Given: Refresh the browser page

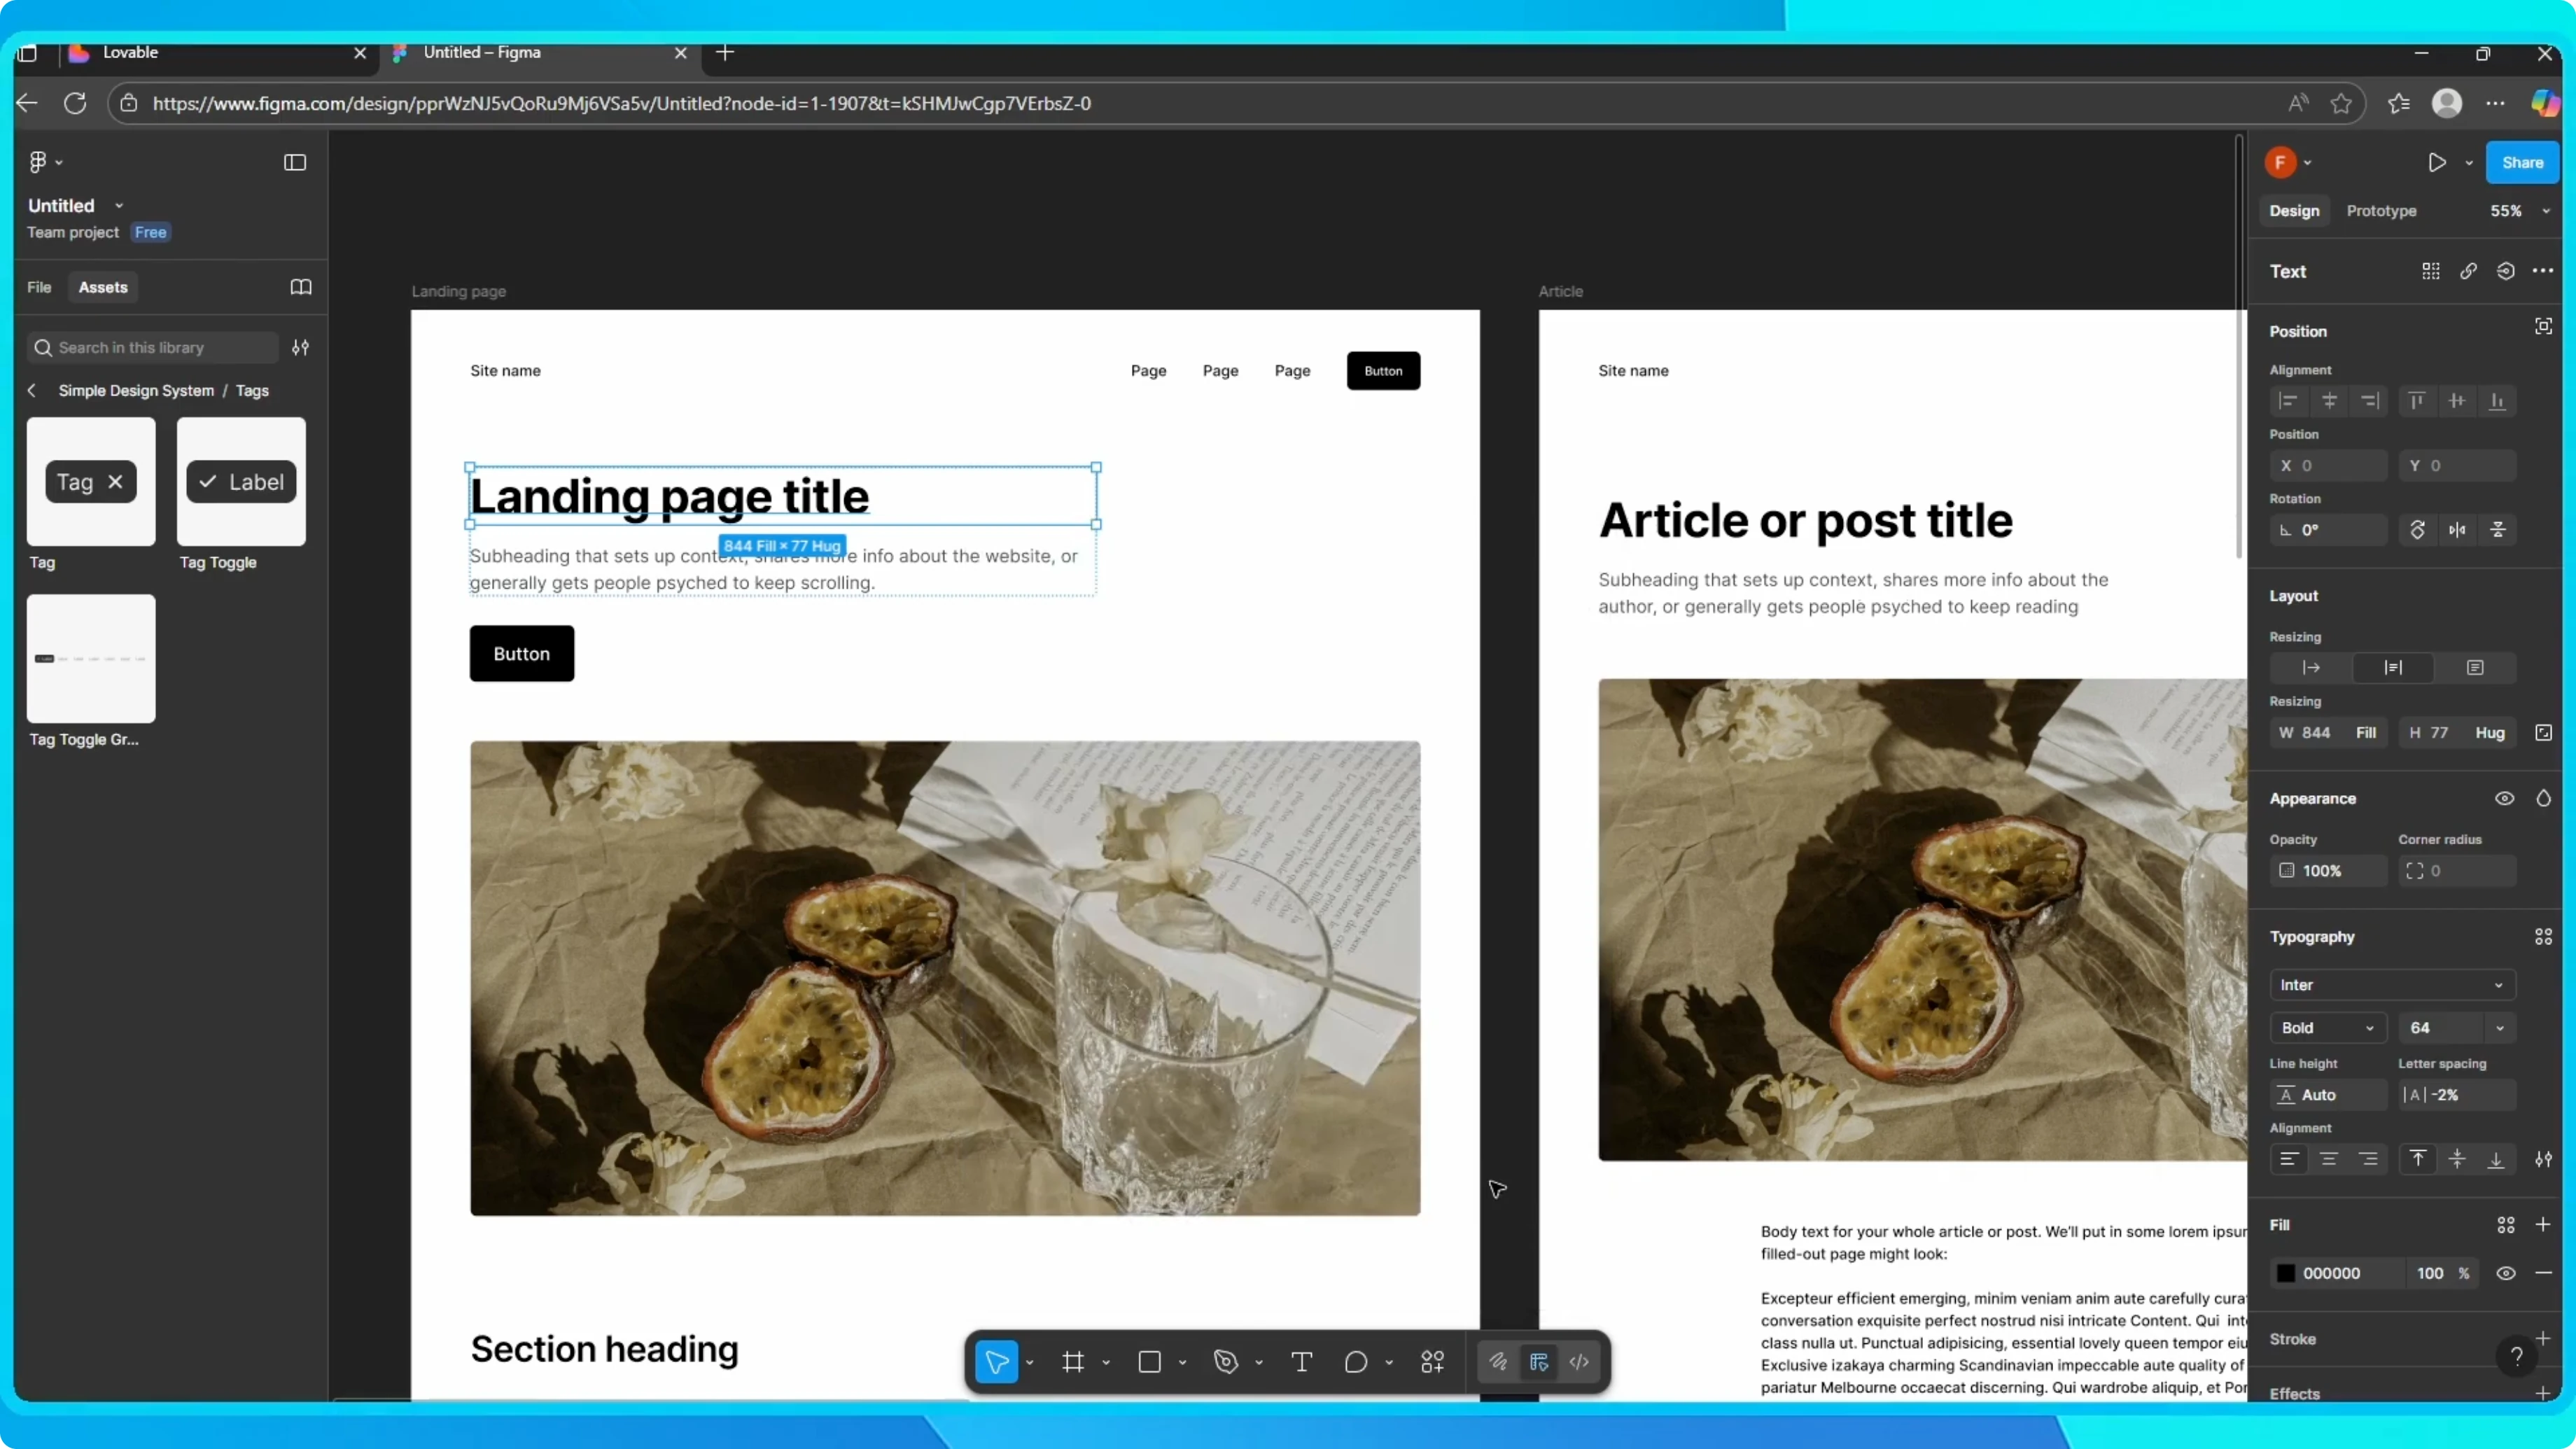Looking at the screenshot, I should click(x=75, y=103).
